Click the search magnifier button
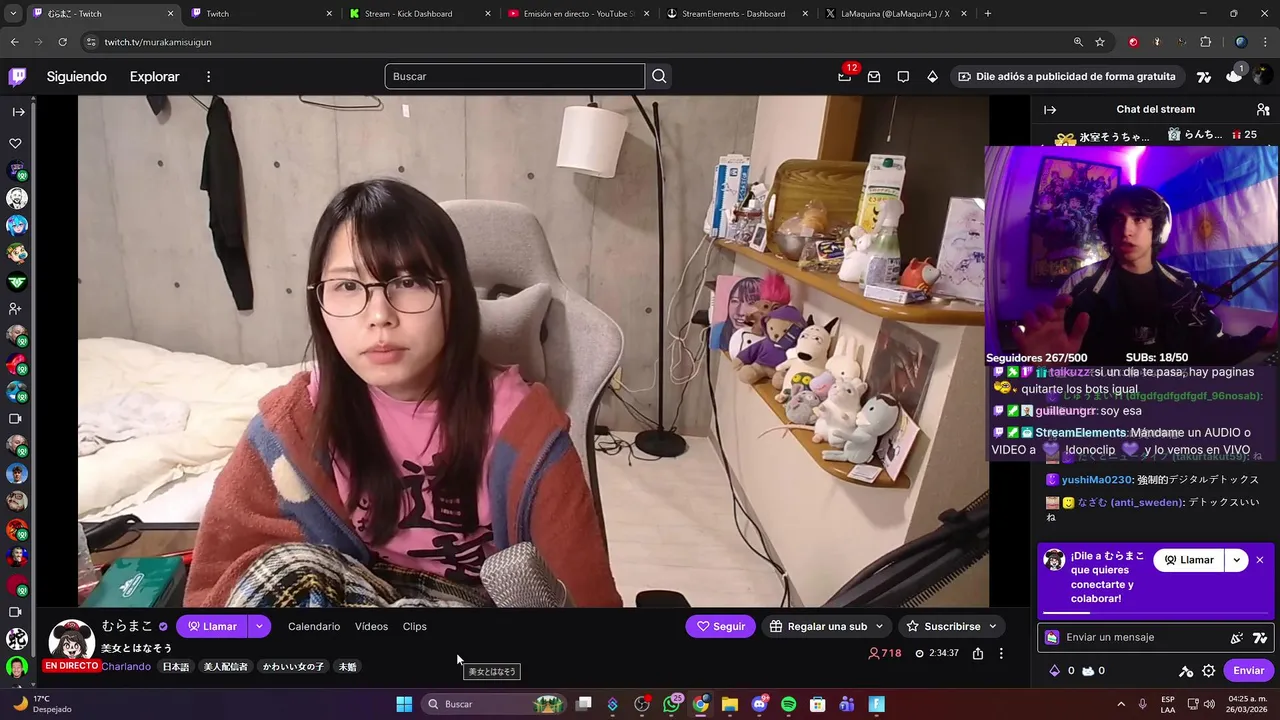Viewport: 1280px width, 720px height. coord(659,76)
